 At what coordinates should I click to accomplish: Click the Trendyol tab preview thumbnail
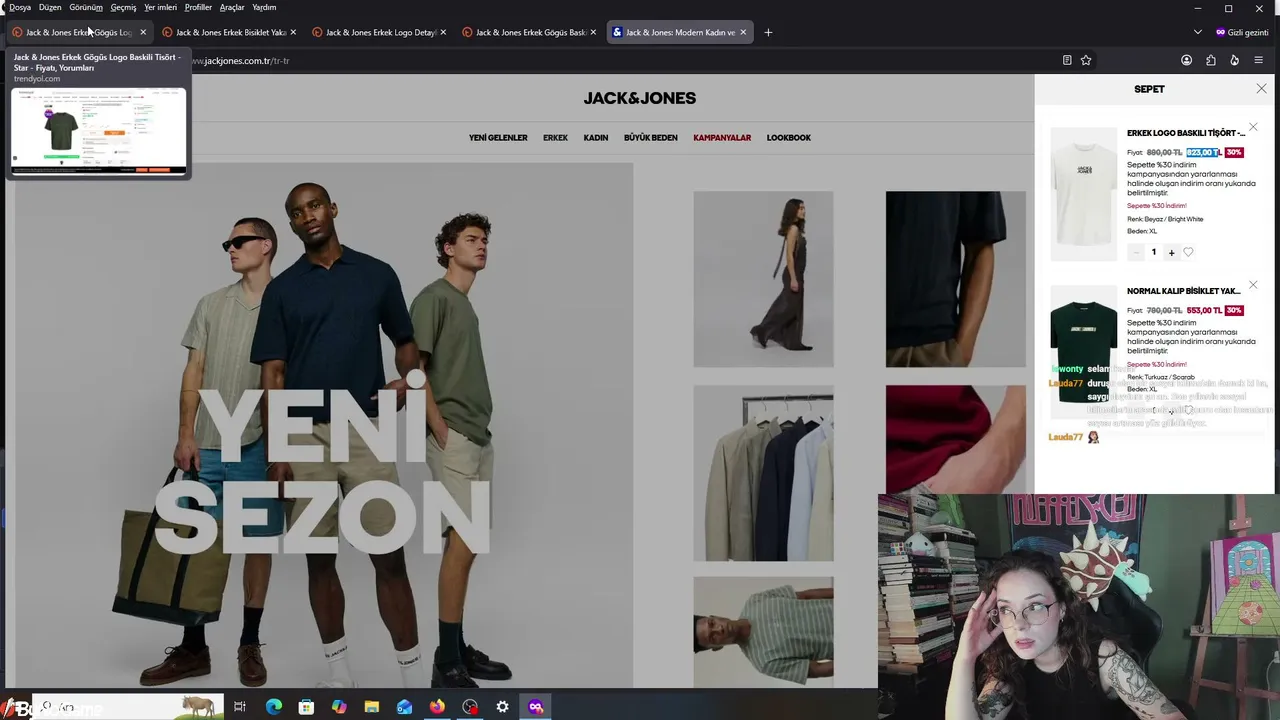click(x=99, y=130)
